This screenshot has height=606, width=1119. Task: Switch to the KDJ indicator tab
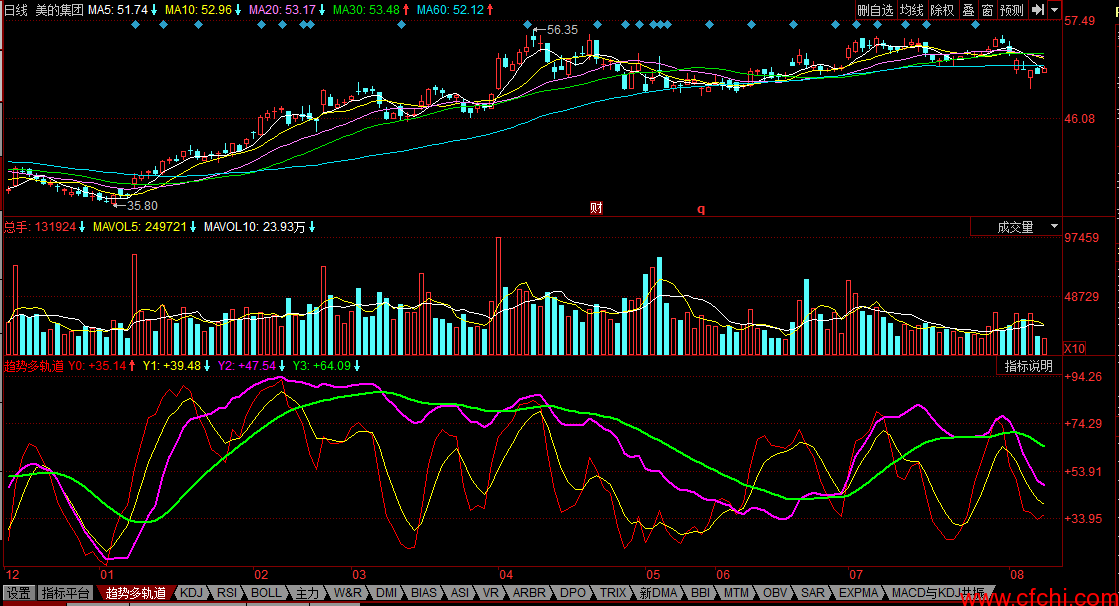point(191,593)
